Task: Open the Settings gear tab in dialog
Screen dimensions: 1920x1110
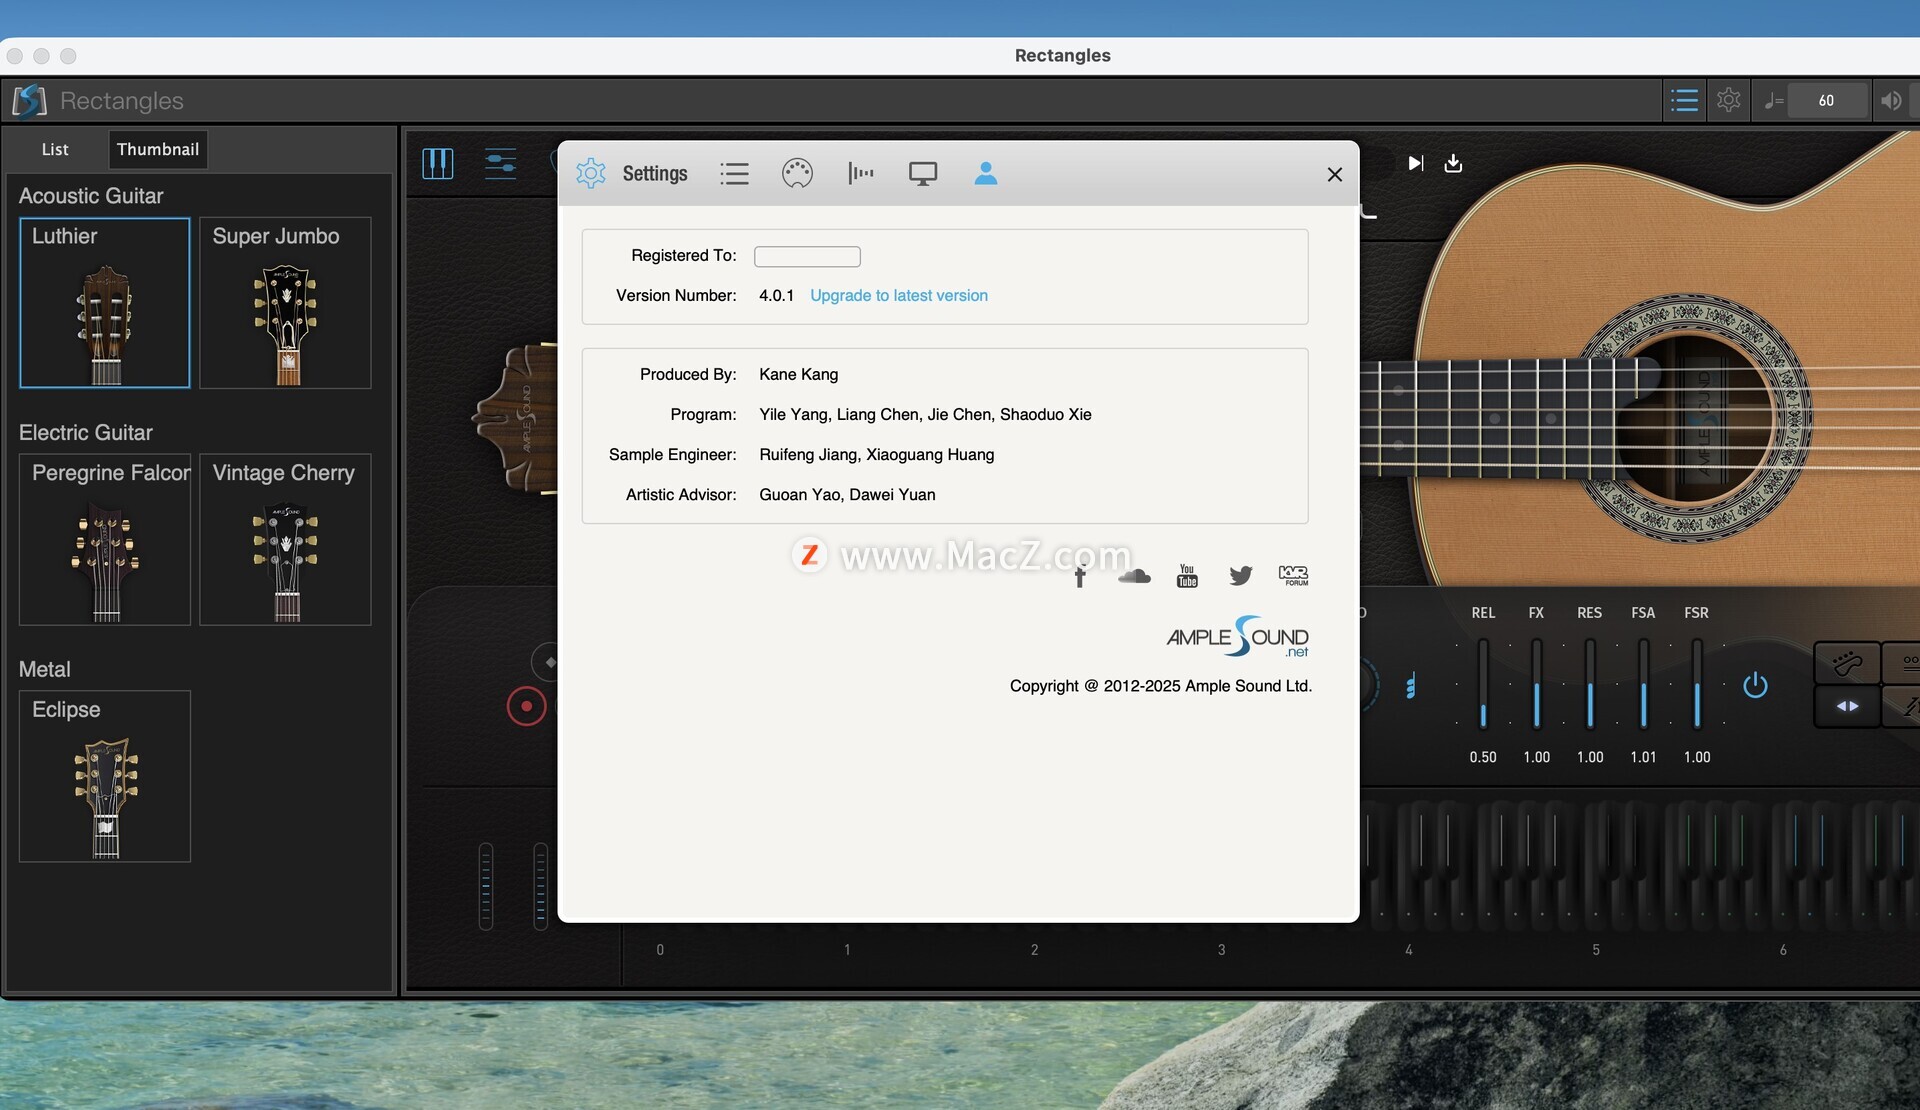Action: (x=591, y=173)
